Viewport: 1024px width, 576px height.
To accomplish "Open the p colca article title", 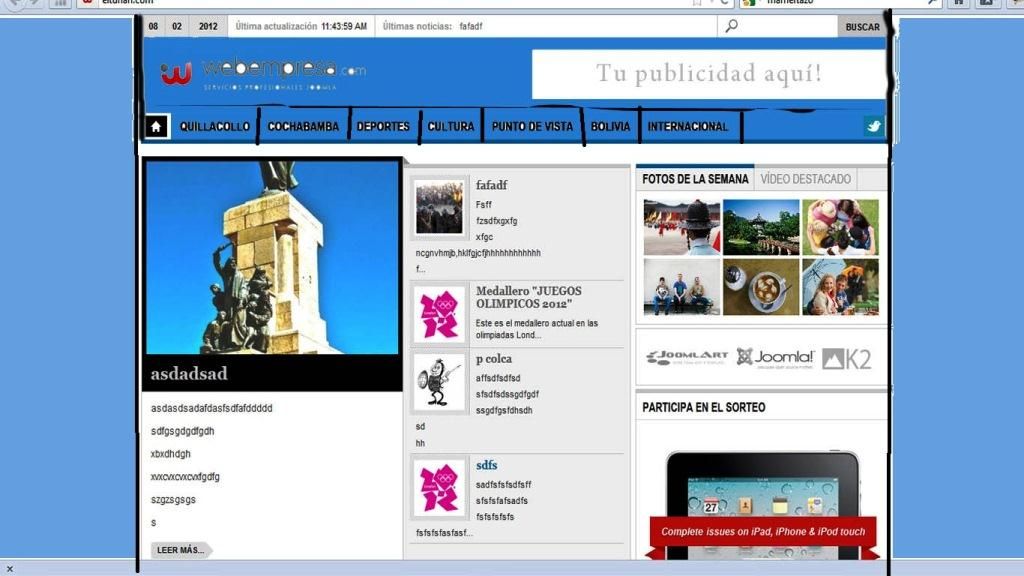I will coord(494,359).
